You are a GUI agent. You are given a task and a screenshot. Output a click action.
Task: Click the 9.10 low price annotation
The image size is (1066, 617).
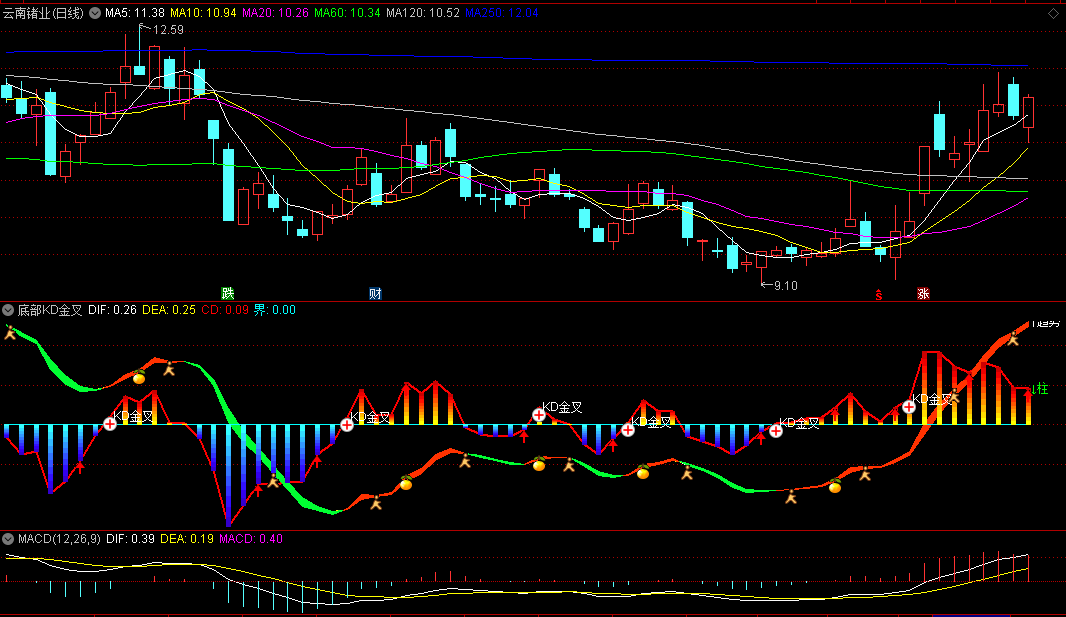(x=786, y=285)
